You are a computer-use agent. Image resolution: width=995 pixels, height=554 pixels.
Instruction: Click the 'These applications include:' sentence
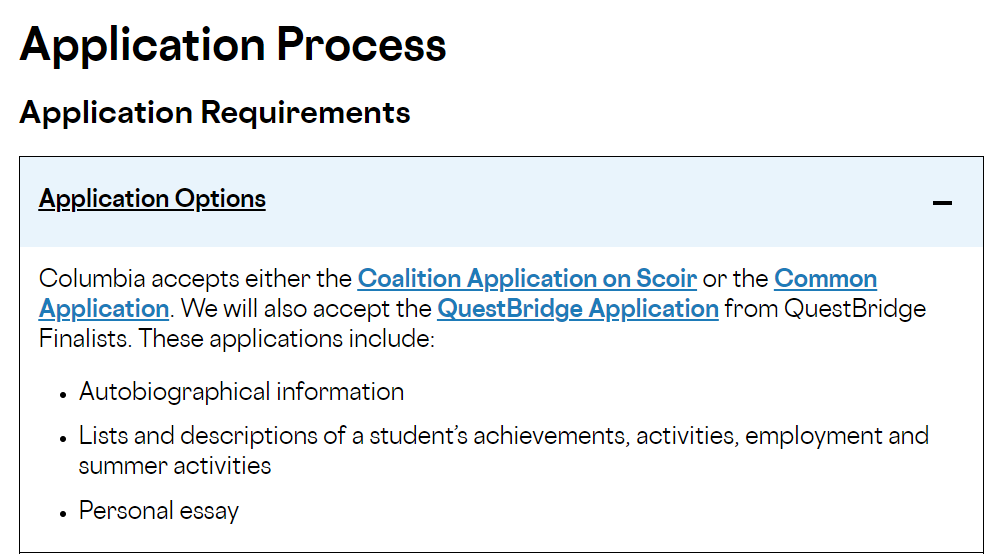(287, 338)
